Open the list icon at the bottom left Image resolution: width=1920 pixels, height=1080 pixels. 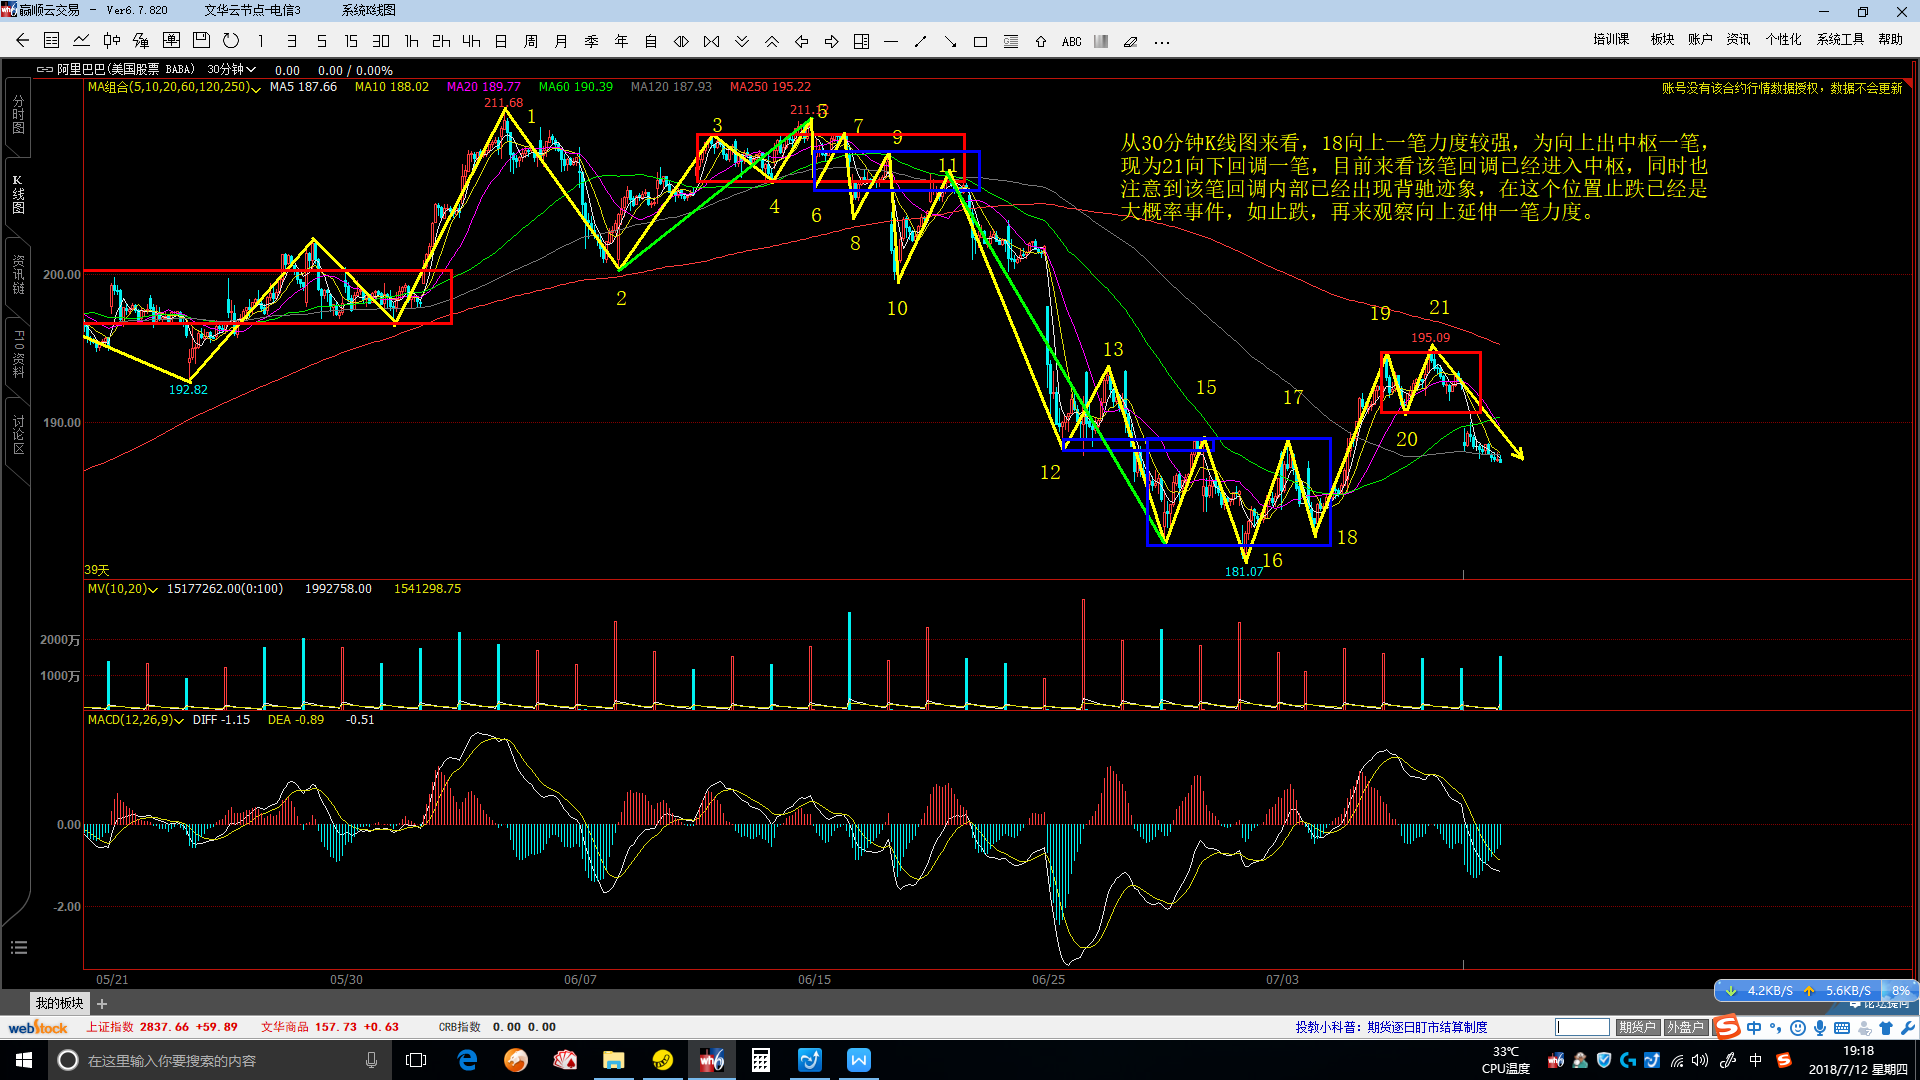[18, 947]
